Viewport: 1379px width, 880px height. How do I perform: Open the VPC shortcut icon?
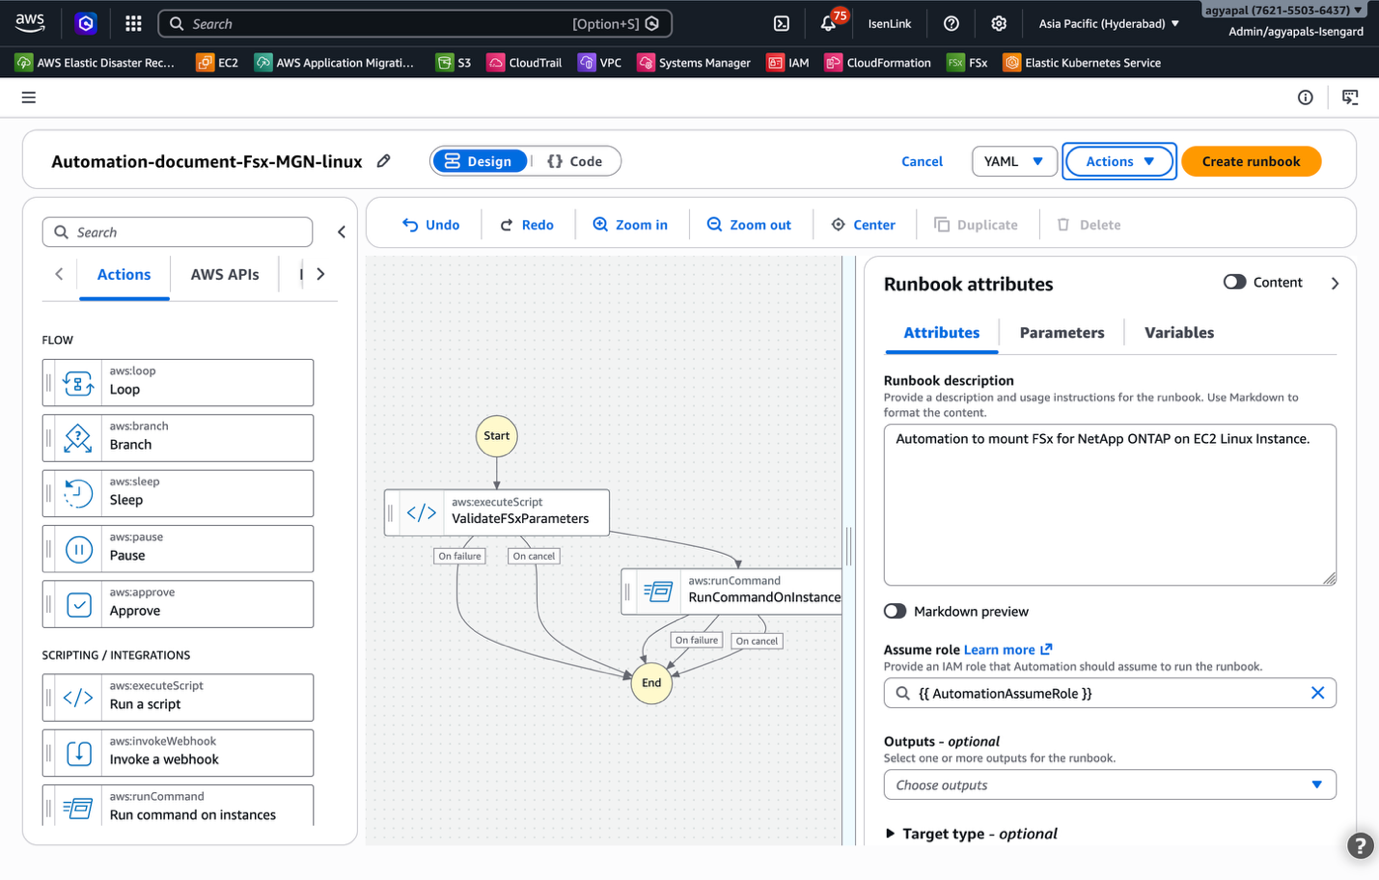tap(586, 62)
